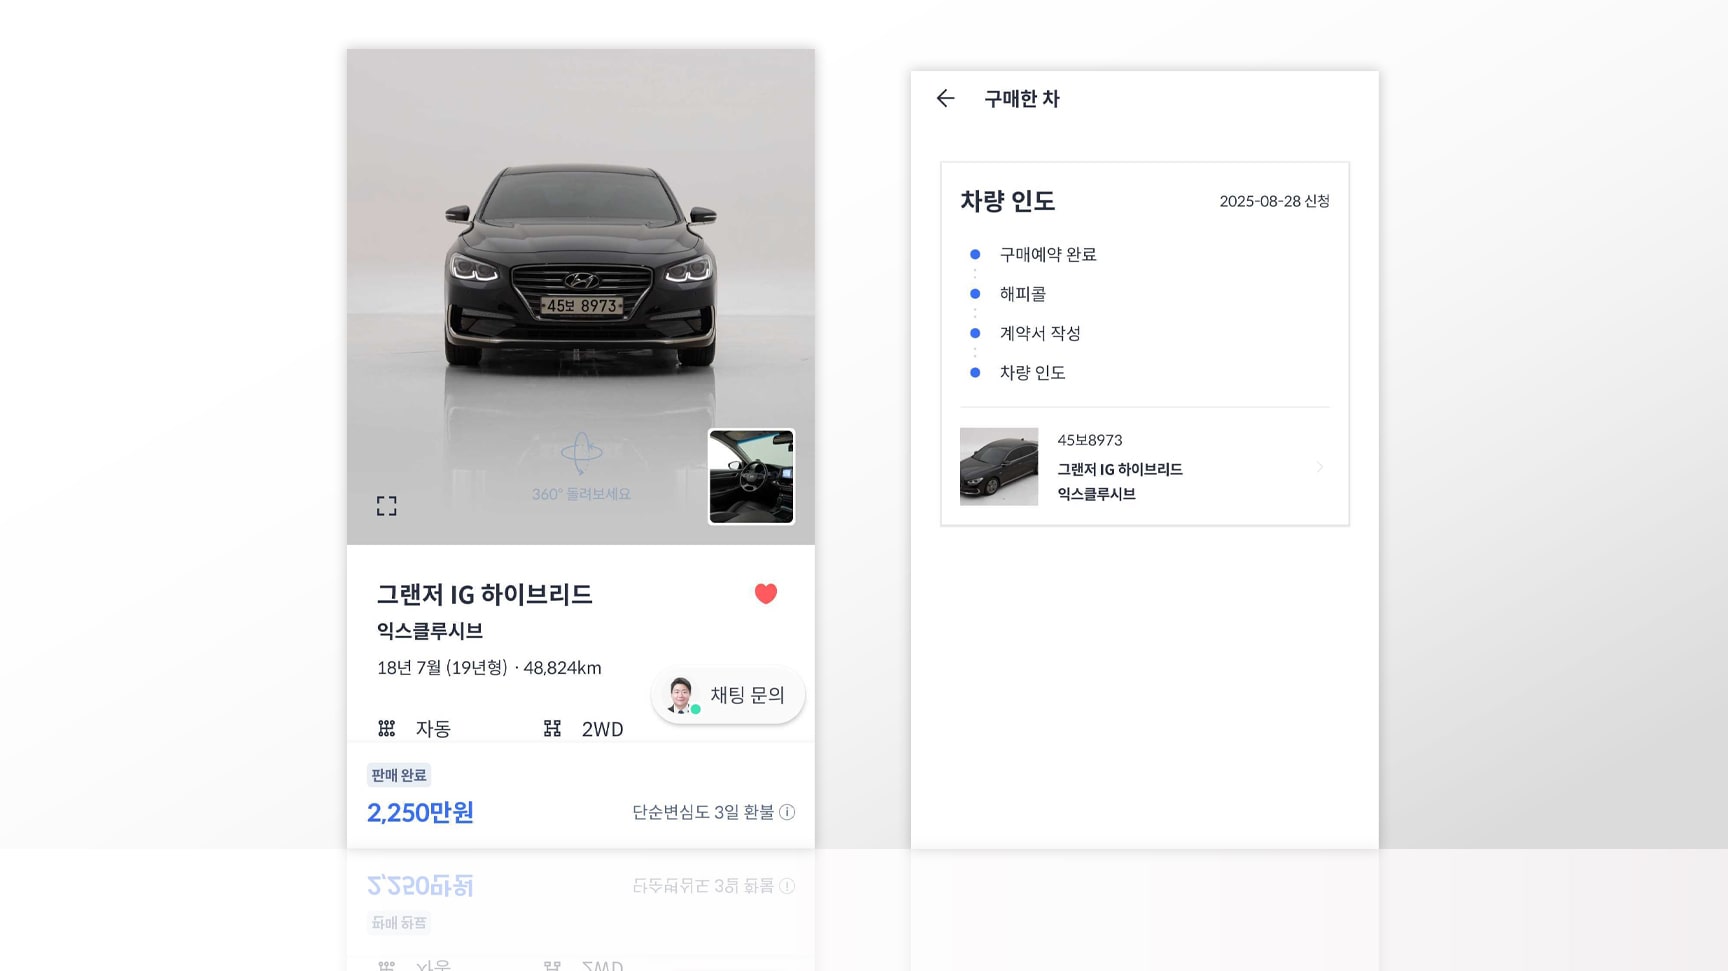Select the 해피콜 step indicator
Viewport: 1728px width, 971px height.
(x=975, y=293)
